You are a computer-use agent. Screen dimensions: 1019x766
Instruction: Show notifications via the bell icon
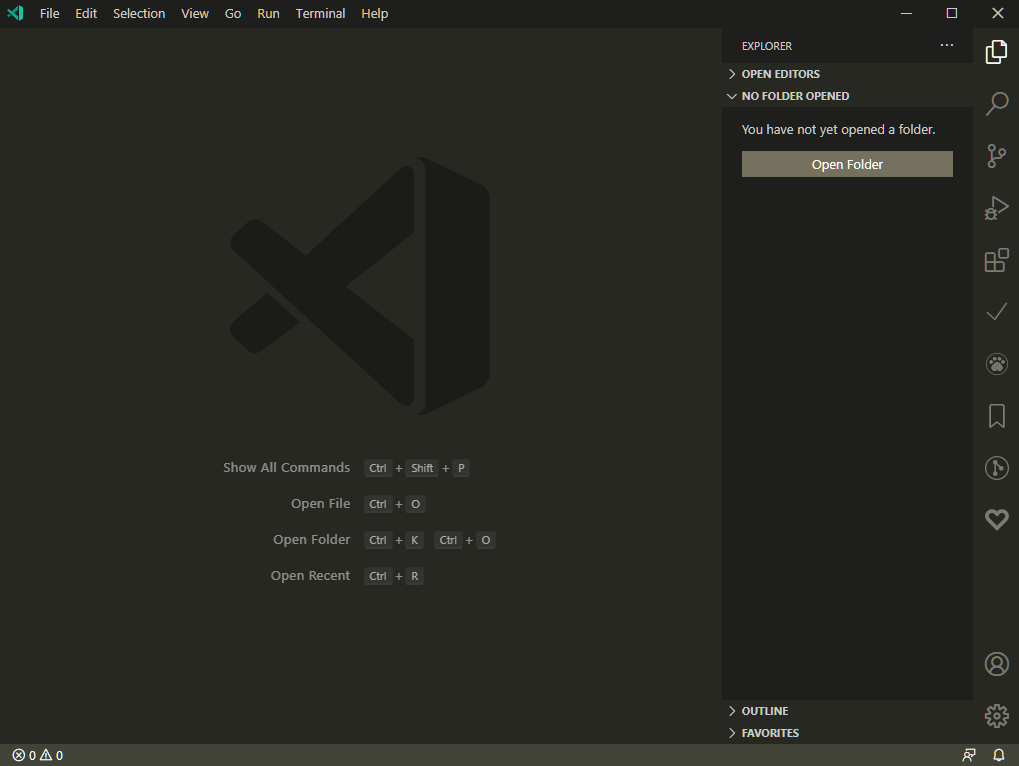click(x=997, y=755)
